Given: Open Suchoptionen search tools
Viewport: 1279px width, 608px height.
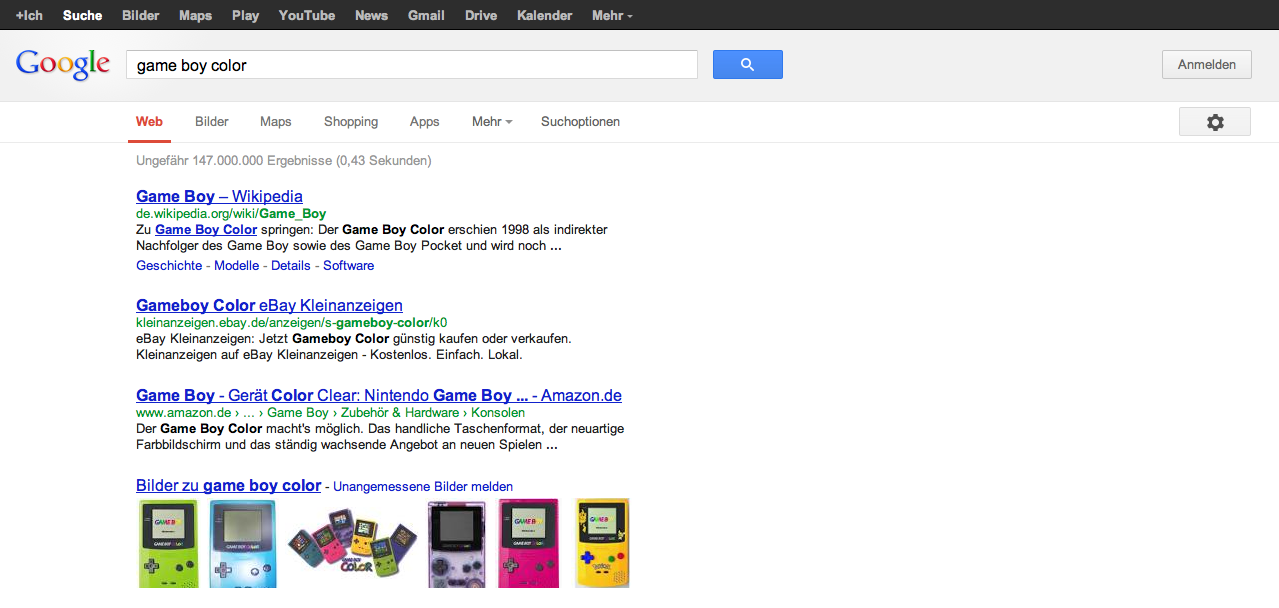Looking at the screenshot, I should click(580, 122).
